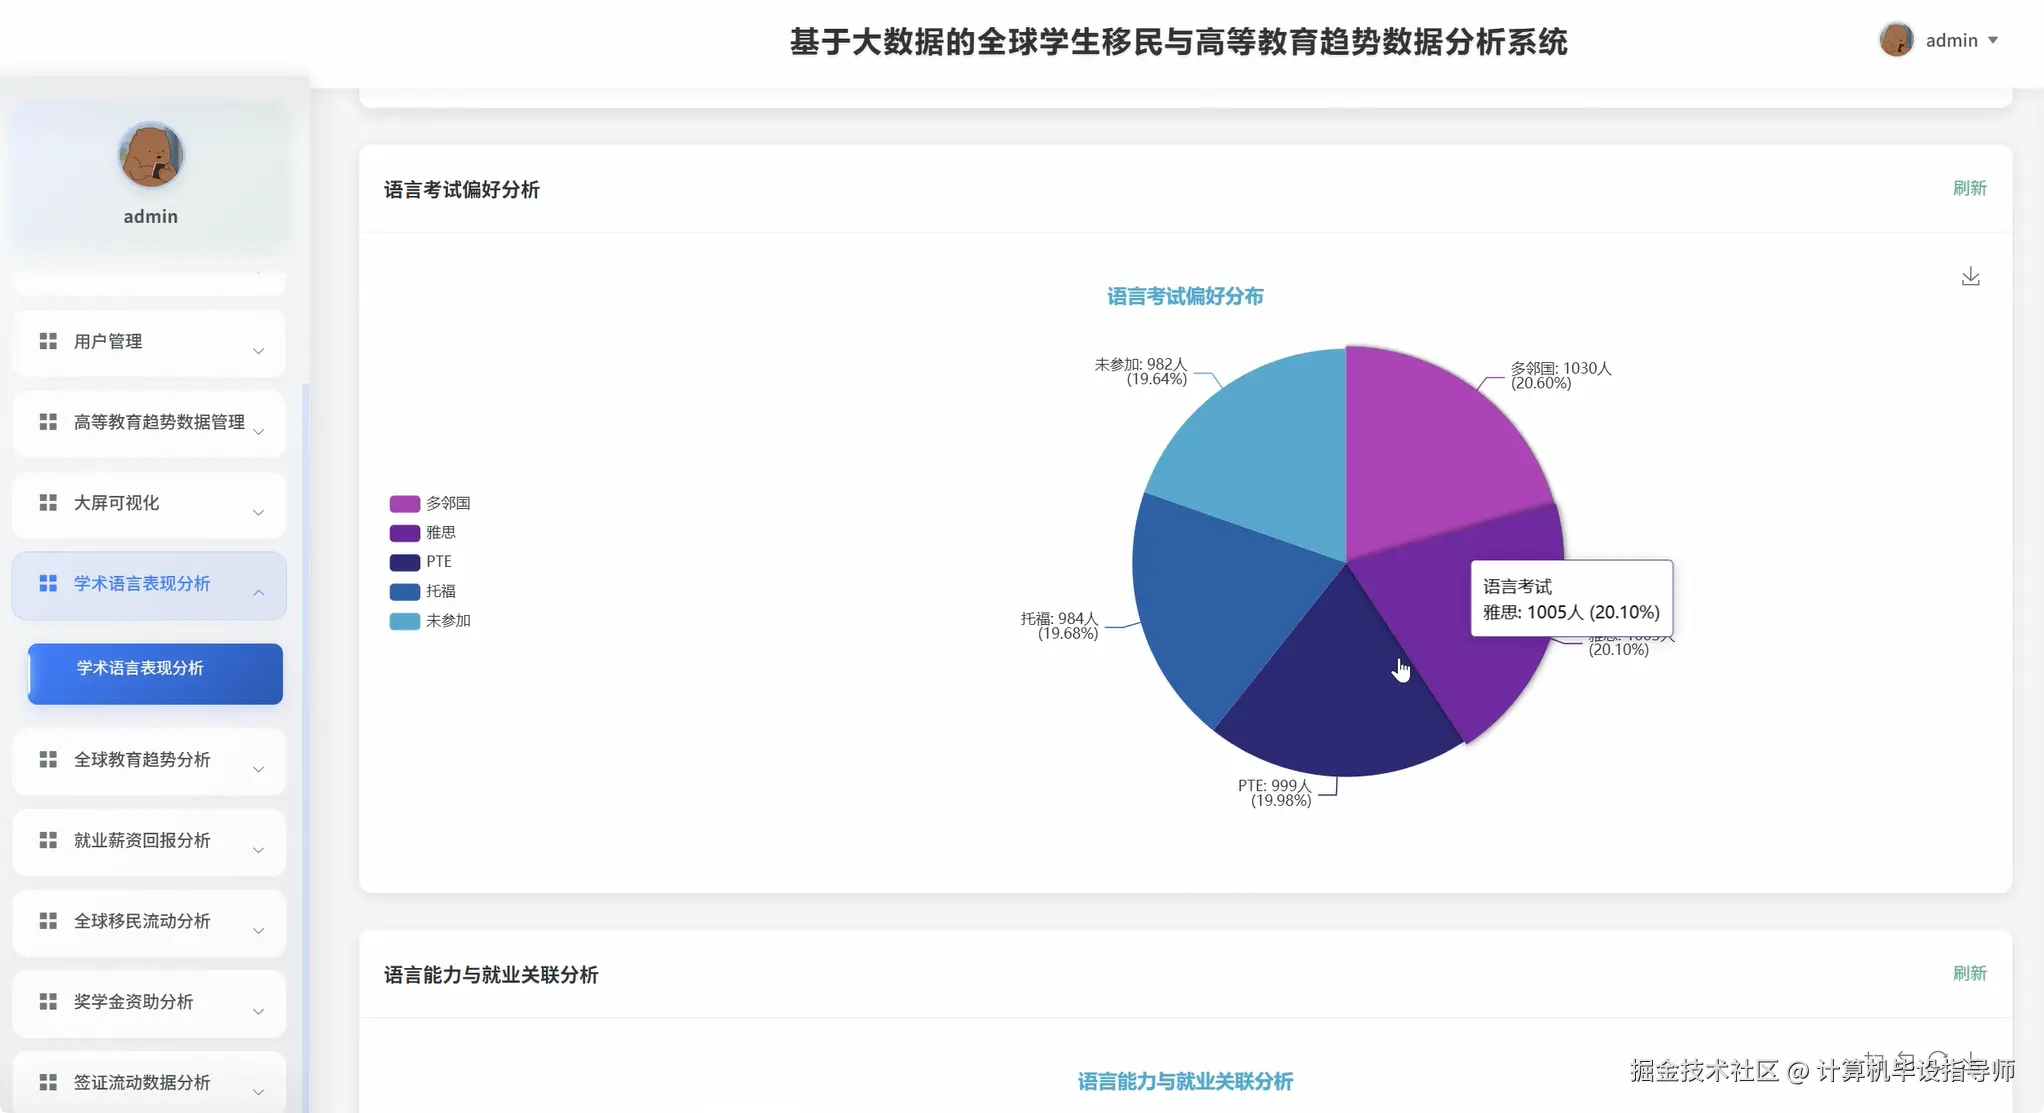Screen dimensions: 2044x1113
Task: Click the download icon above the pie chart
Action: point(1969,276)
